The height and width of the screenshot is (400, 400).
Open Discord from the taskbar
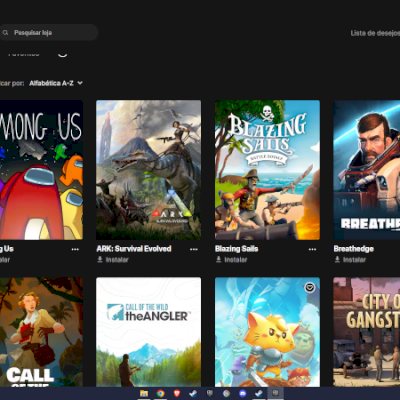pyautogui.click(x=243, y=394)
